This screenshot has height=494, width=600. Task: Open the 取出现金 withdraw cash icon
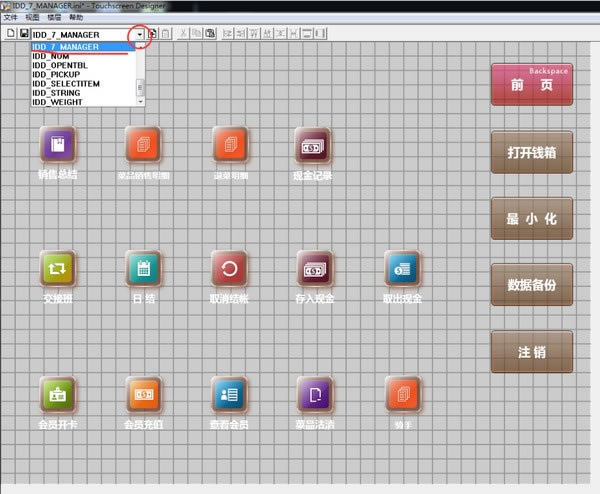pos(402,269)
